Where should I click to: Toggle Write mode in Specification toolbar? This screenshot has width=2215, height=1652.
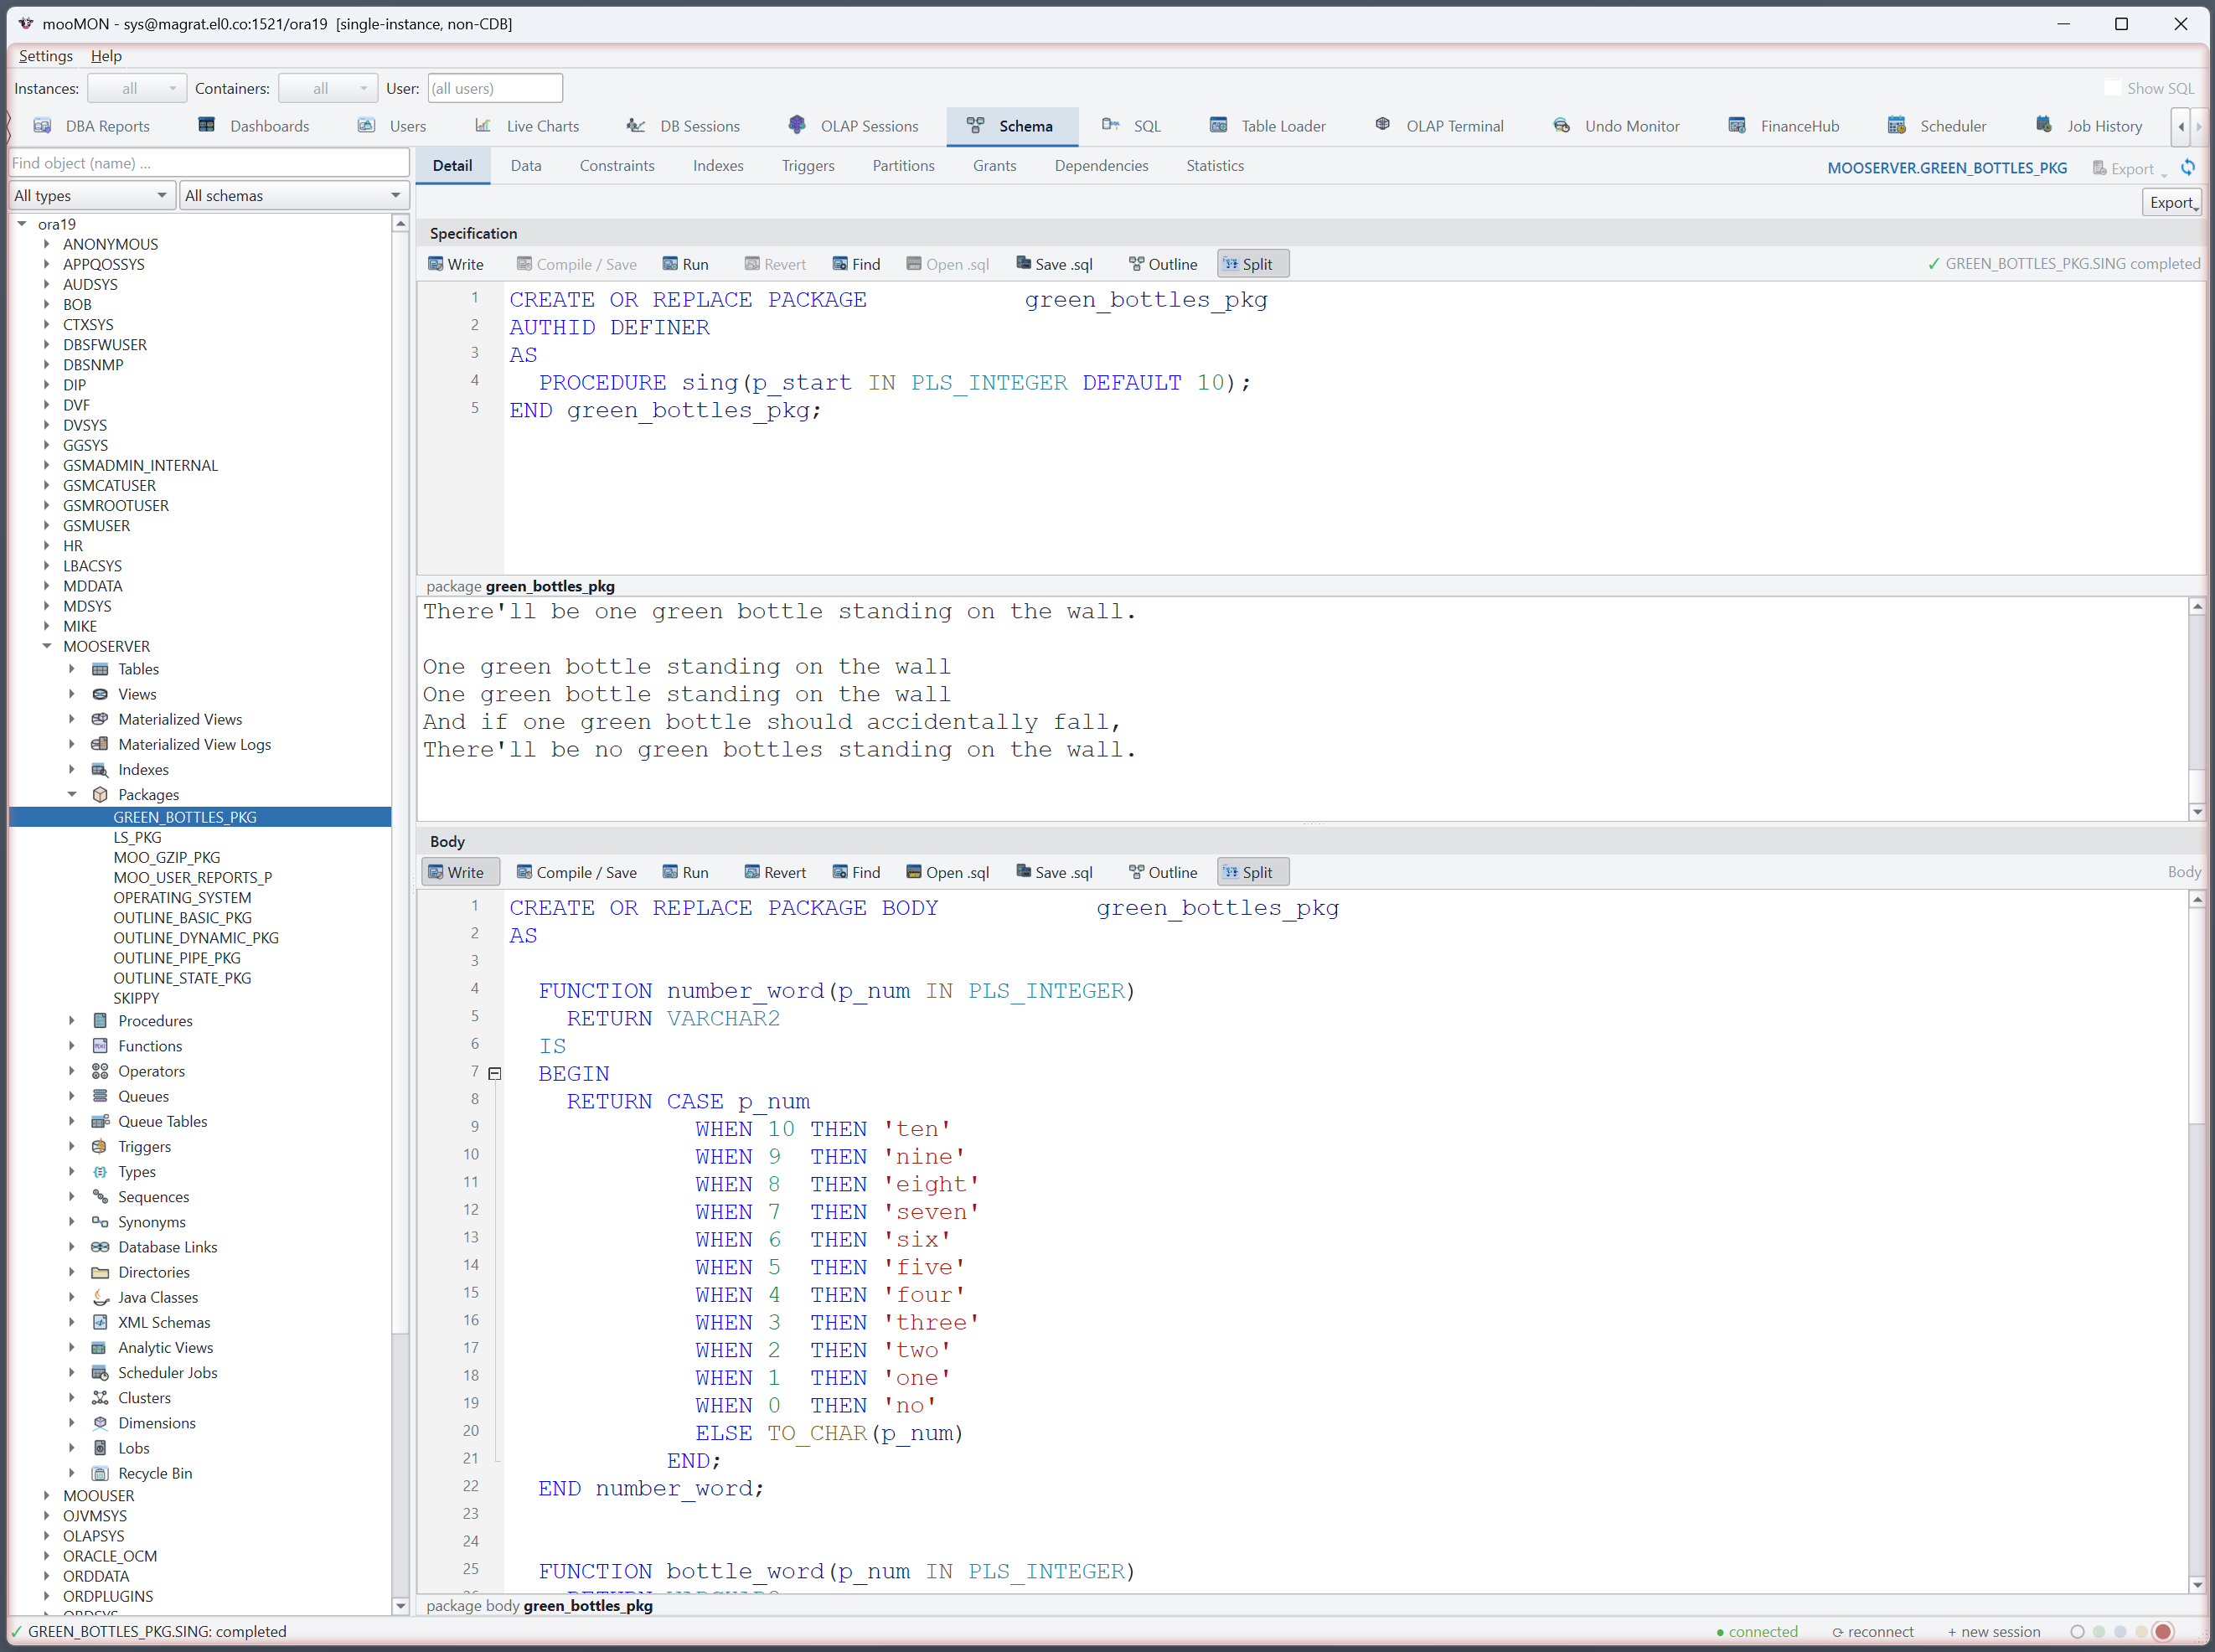point(455,264)
